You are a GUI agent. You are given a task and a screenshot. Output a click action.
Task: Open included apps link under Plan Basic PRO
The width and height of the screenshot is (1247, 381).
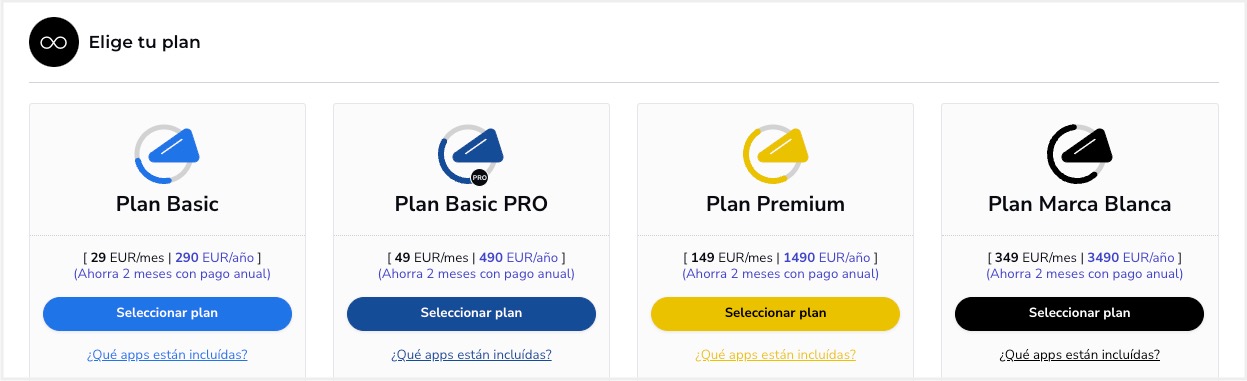click(x=471, y=355)
